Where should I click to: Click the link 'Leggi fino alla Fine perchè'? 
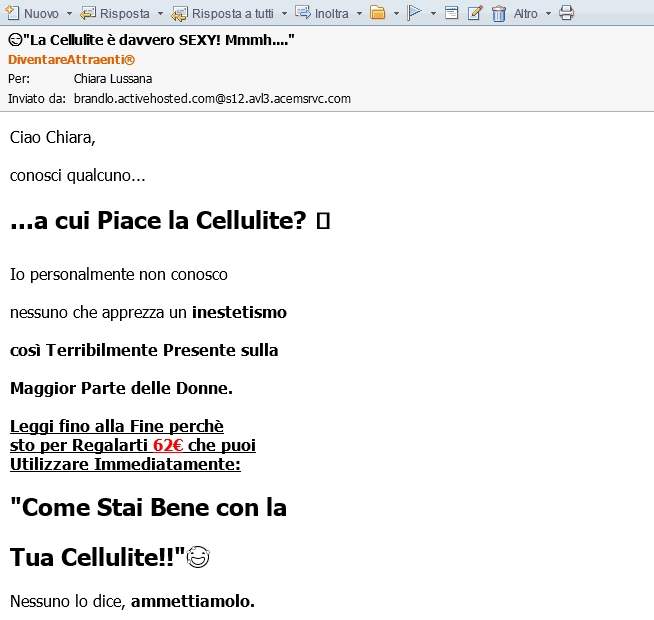pos(117,426)
